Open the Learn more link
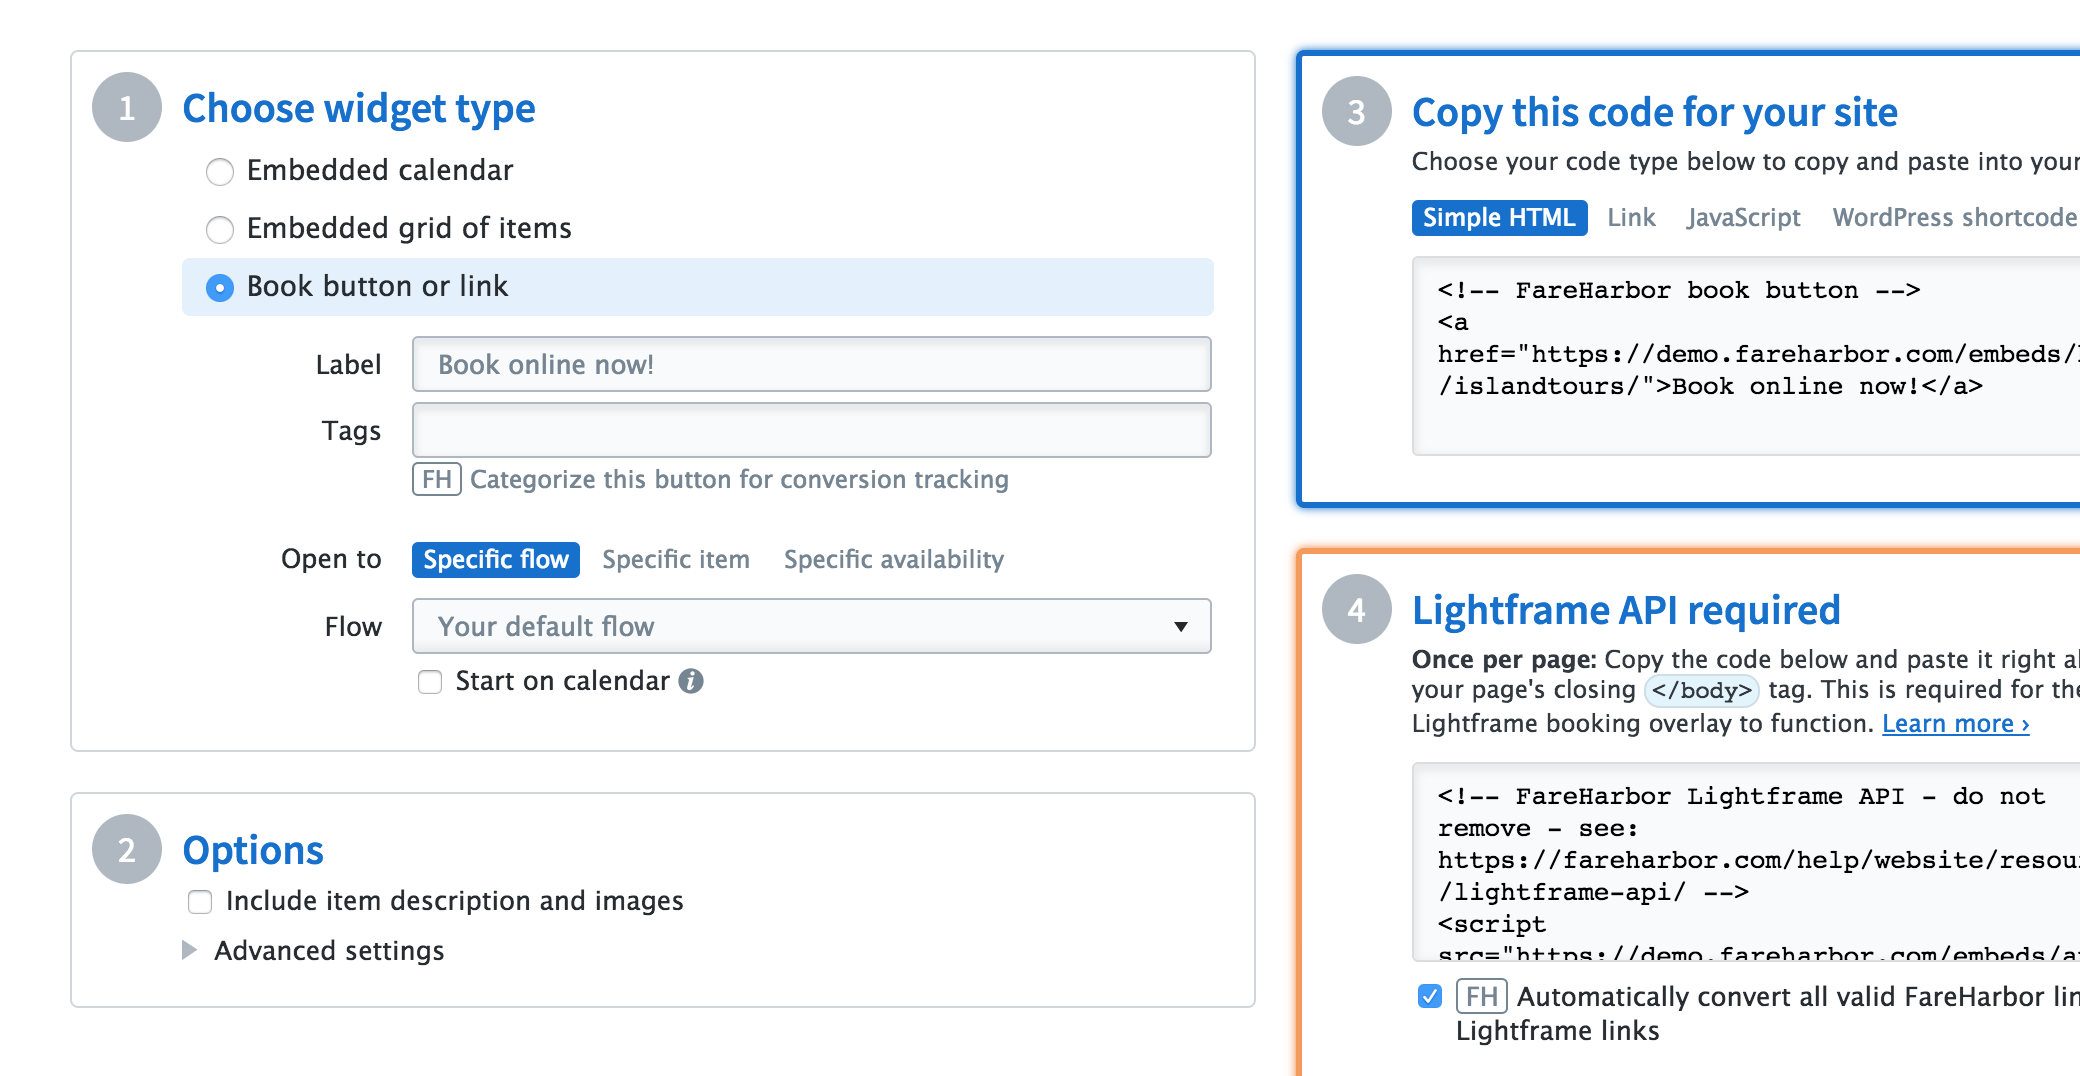Image resolution: width=2080 pixels, height=1076 pixels. 1955,723
